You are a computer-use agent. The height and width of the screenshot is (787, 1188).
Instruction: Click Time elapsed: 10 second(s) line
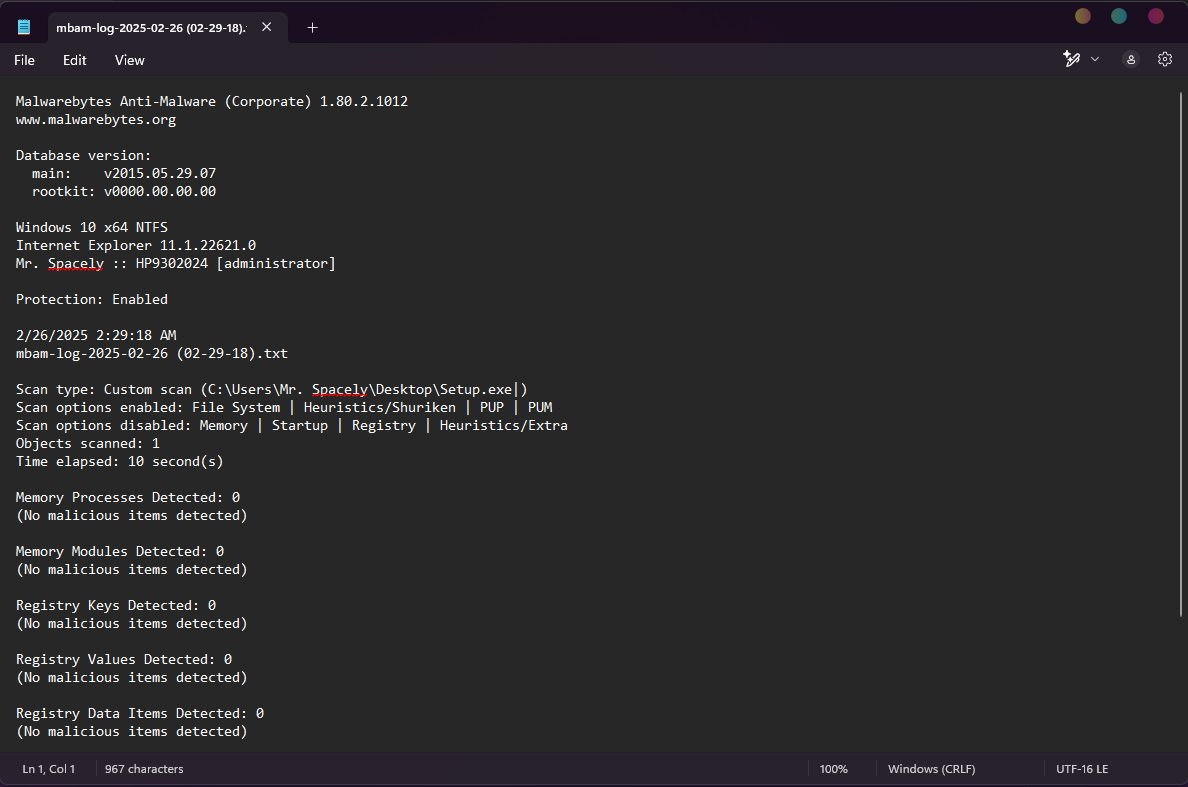point(120,461)
